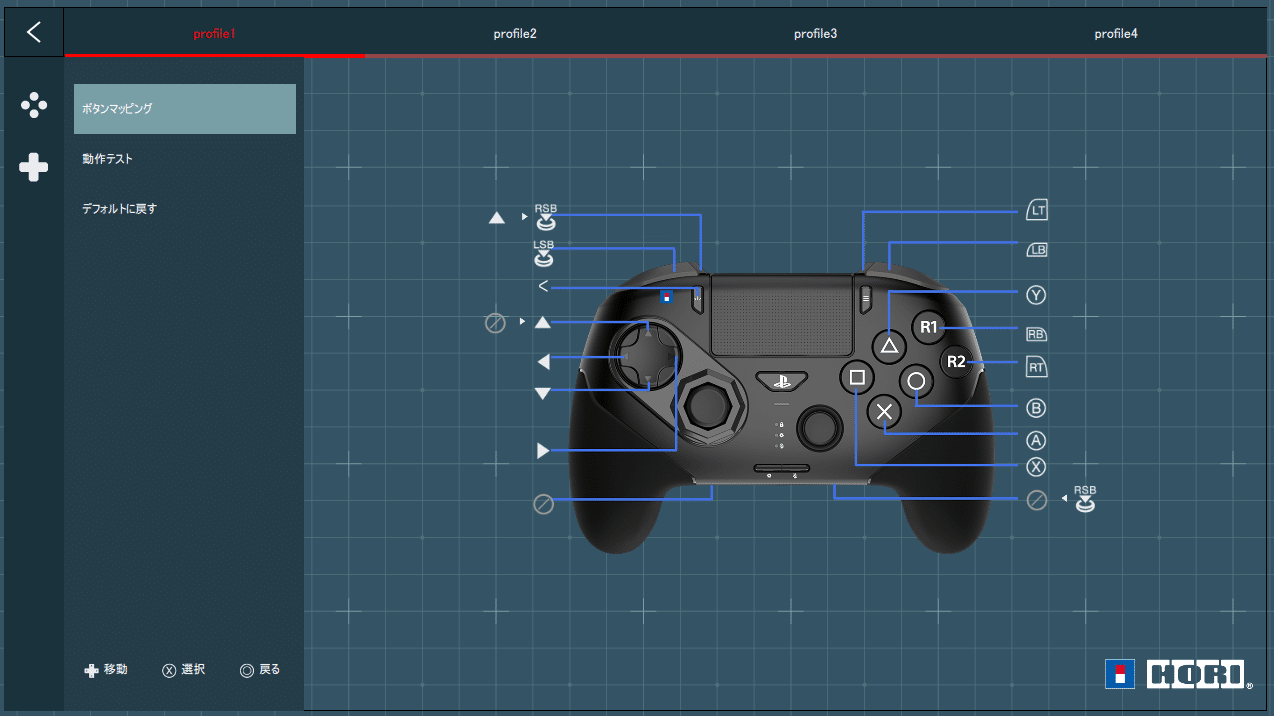
Task: Click the PlayStation logo button on the controller
Action: [x=781, y=381]
